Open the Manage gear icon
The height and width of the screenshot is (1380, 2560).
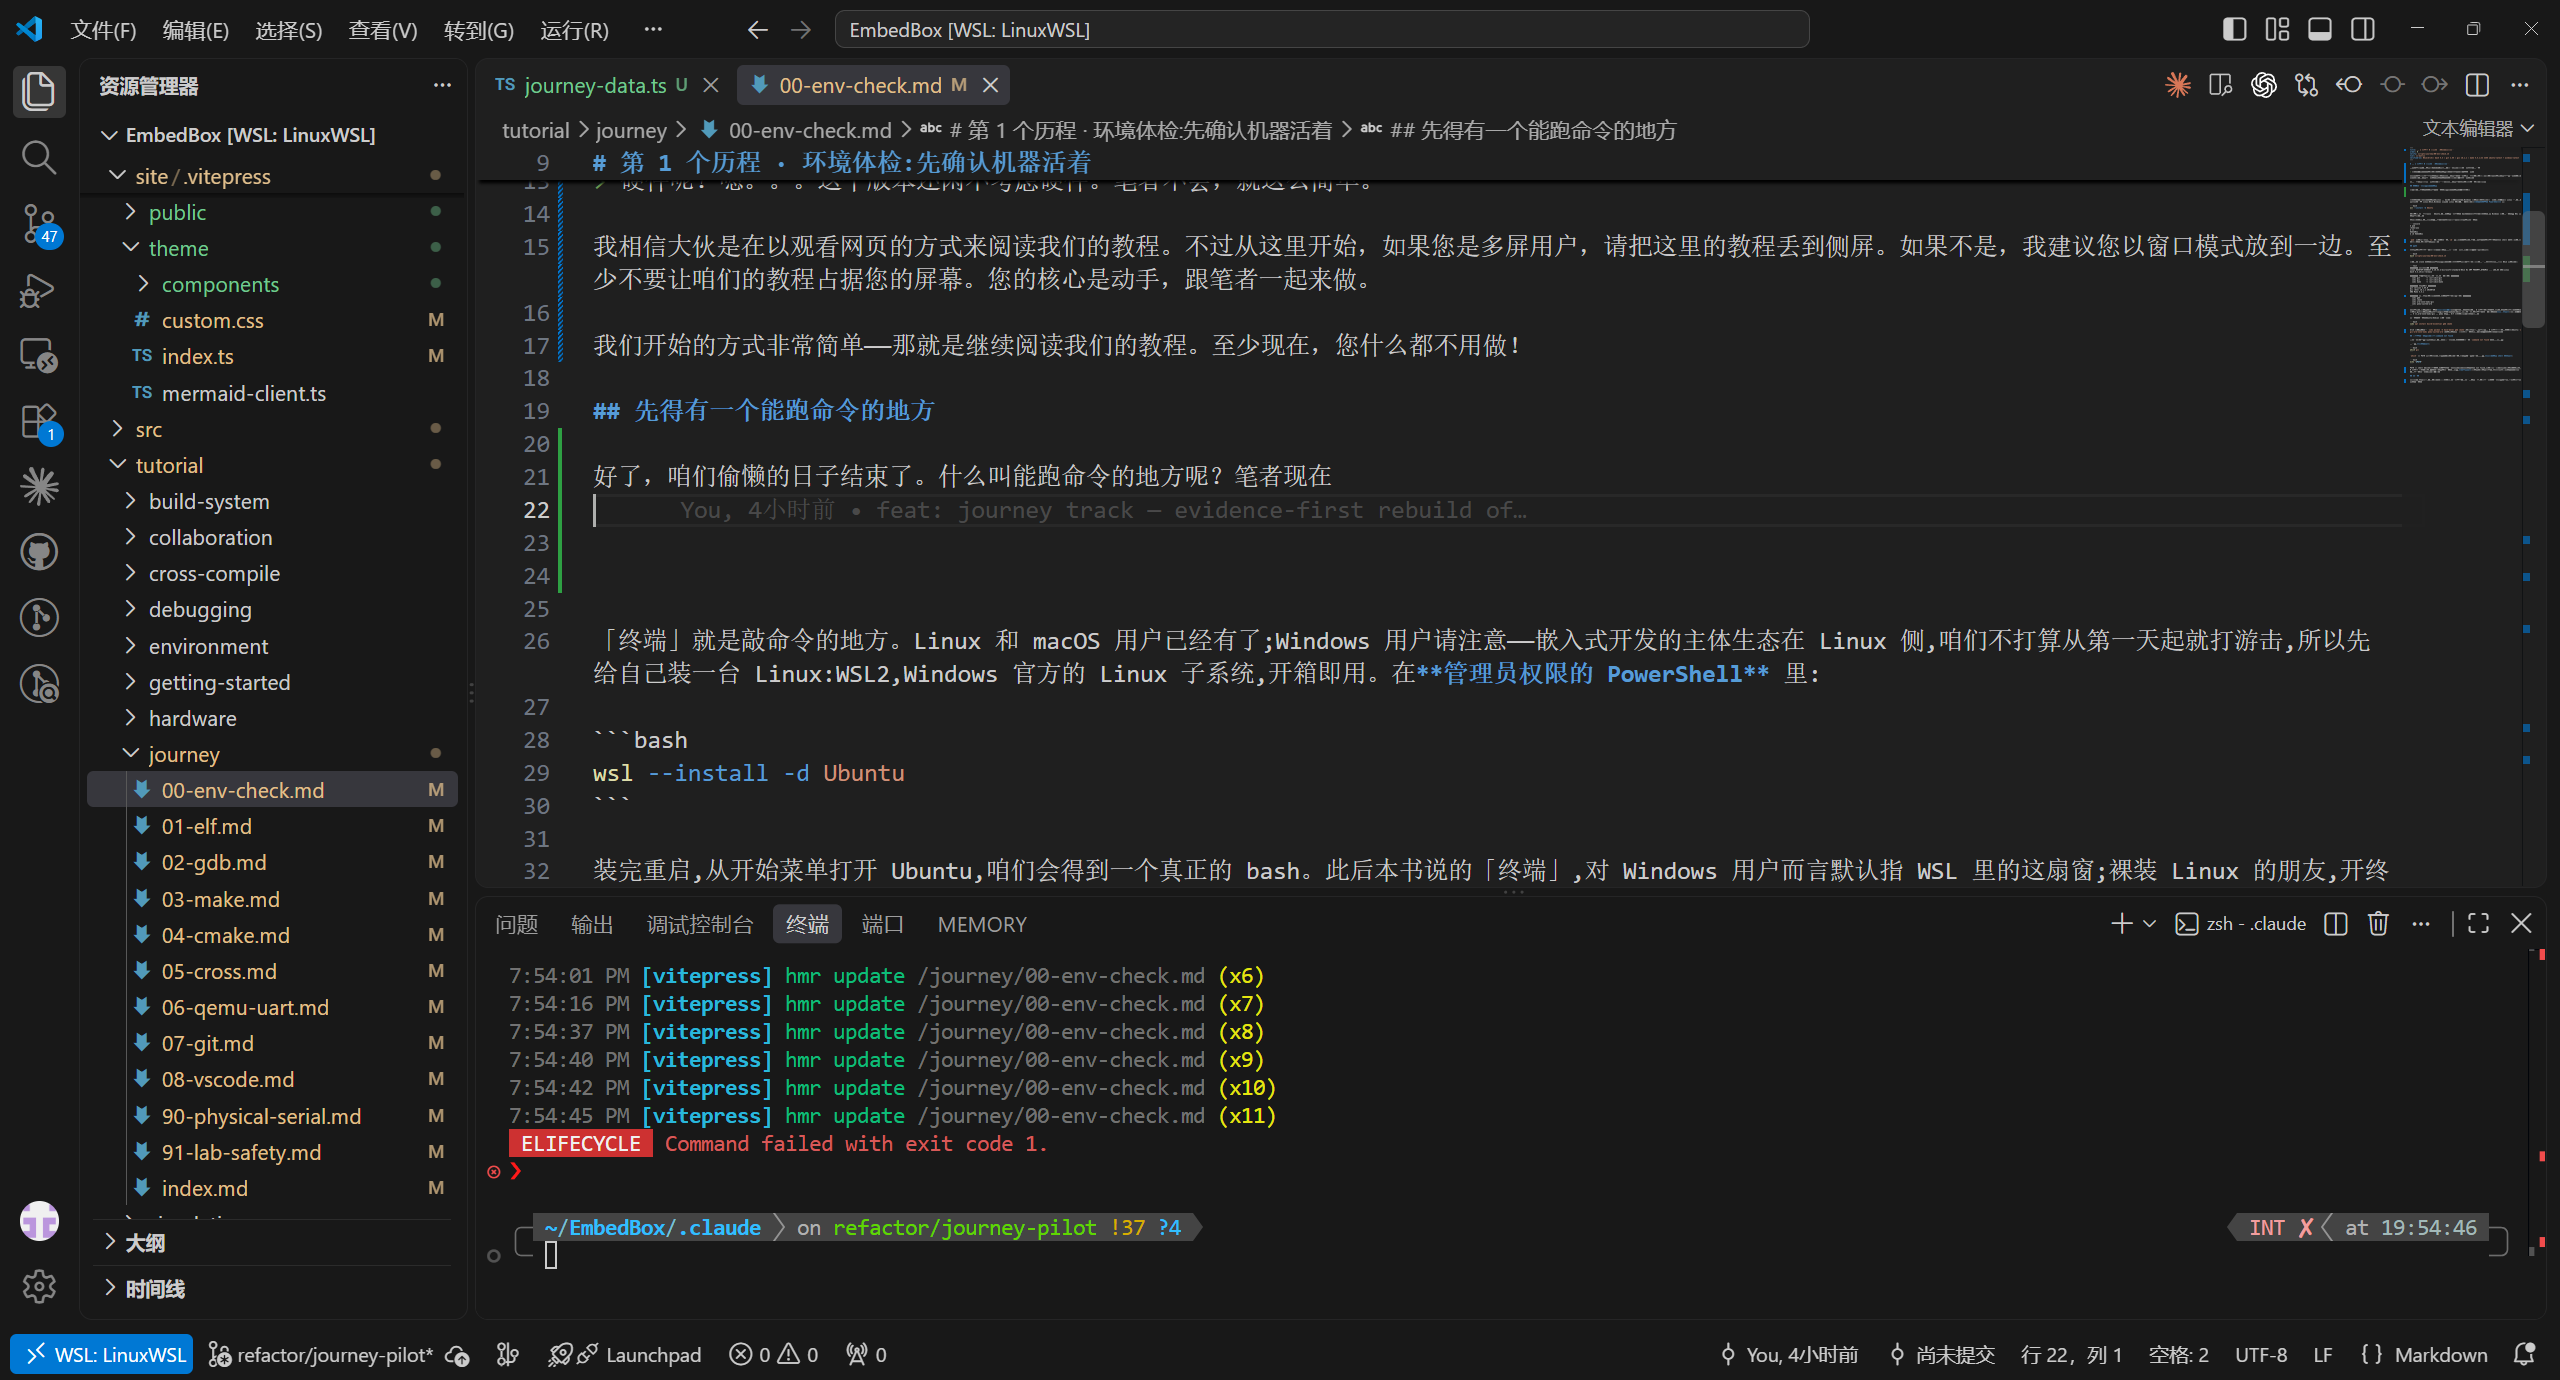coord(39,1286)
